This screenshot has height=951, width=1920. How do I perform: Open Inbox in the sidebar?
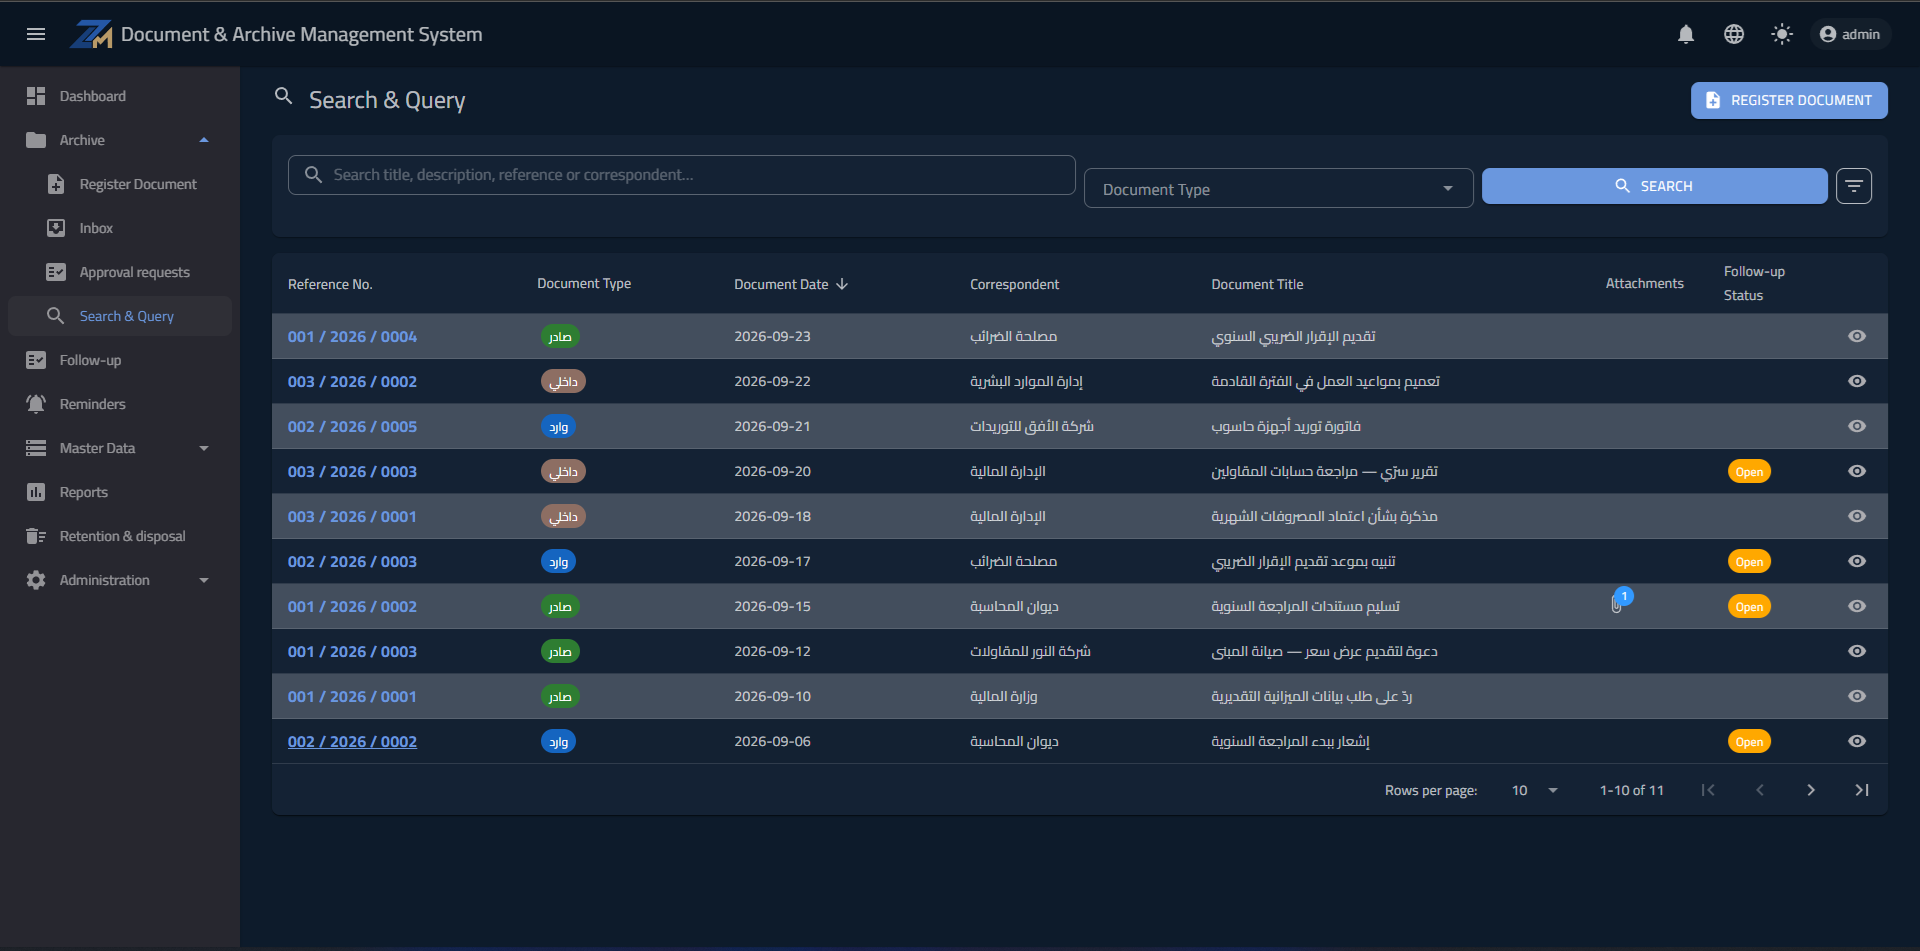pyautogui.click(x=120, y=228)
